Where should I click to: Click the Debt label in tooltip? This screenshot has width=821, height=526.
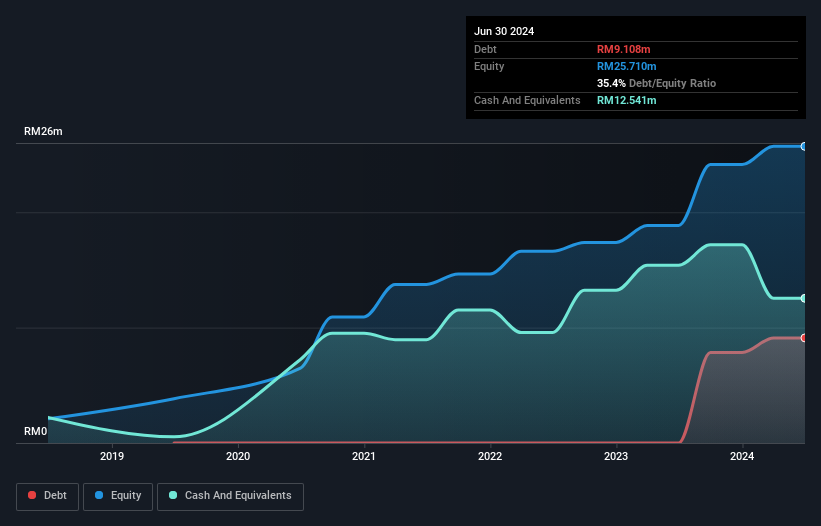coord(485,49)
